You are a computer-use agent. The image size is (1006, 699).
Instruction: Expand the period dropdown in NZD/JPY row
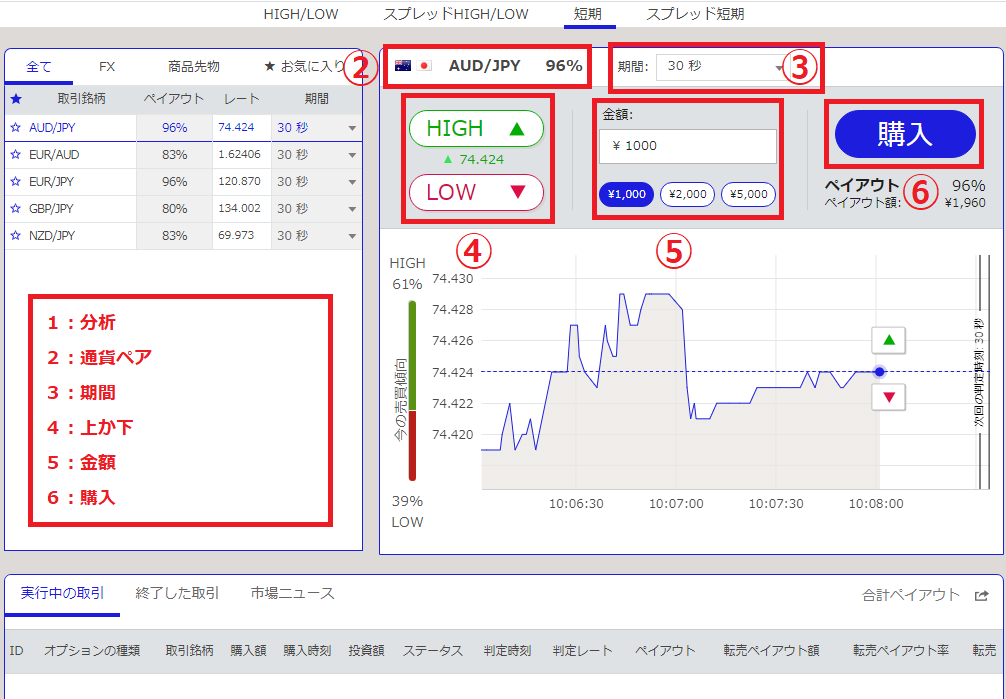352,236
